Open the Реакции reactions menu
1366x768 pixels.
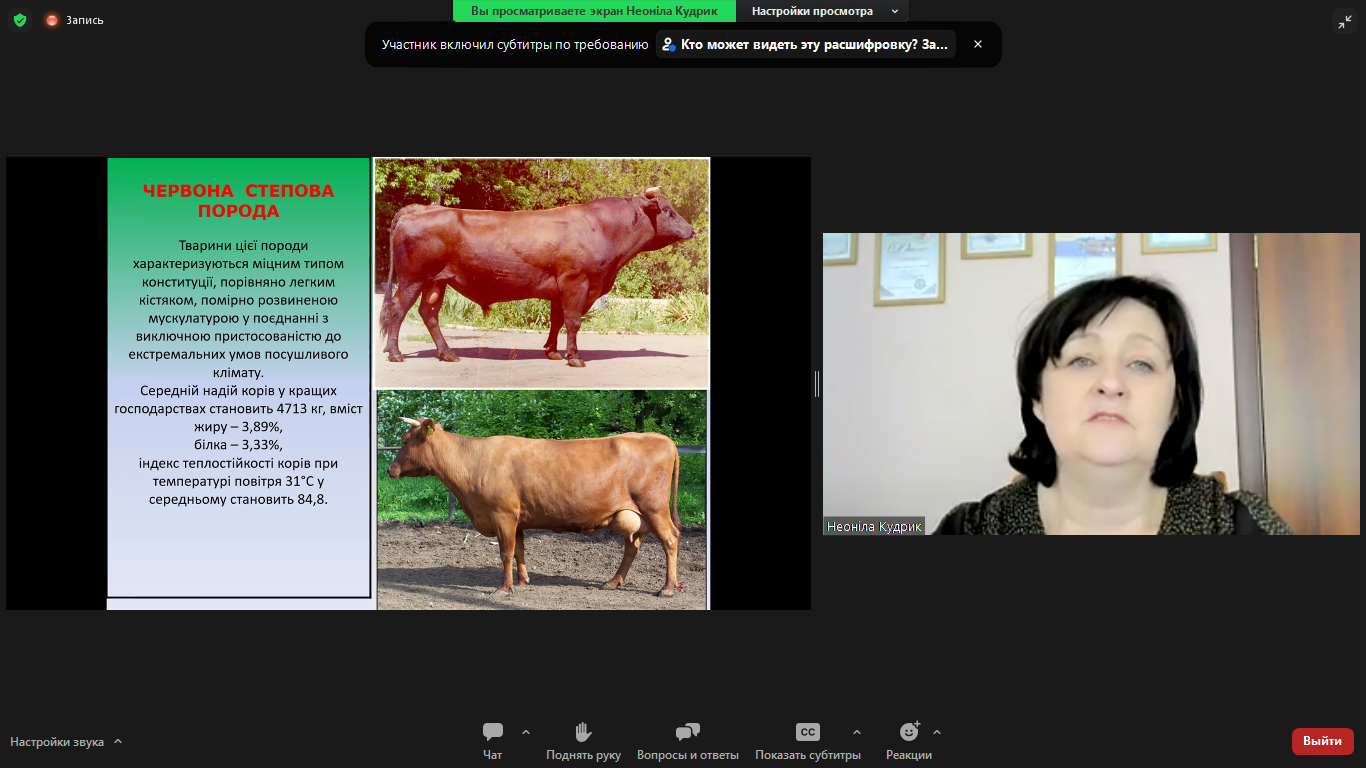tap(909, 741)
